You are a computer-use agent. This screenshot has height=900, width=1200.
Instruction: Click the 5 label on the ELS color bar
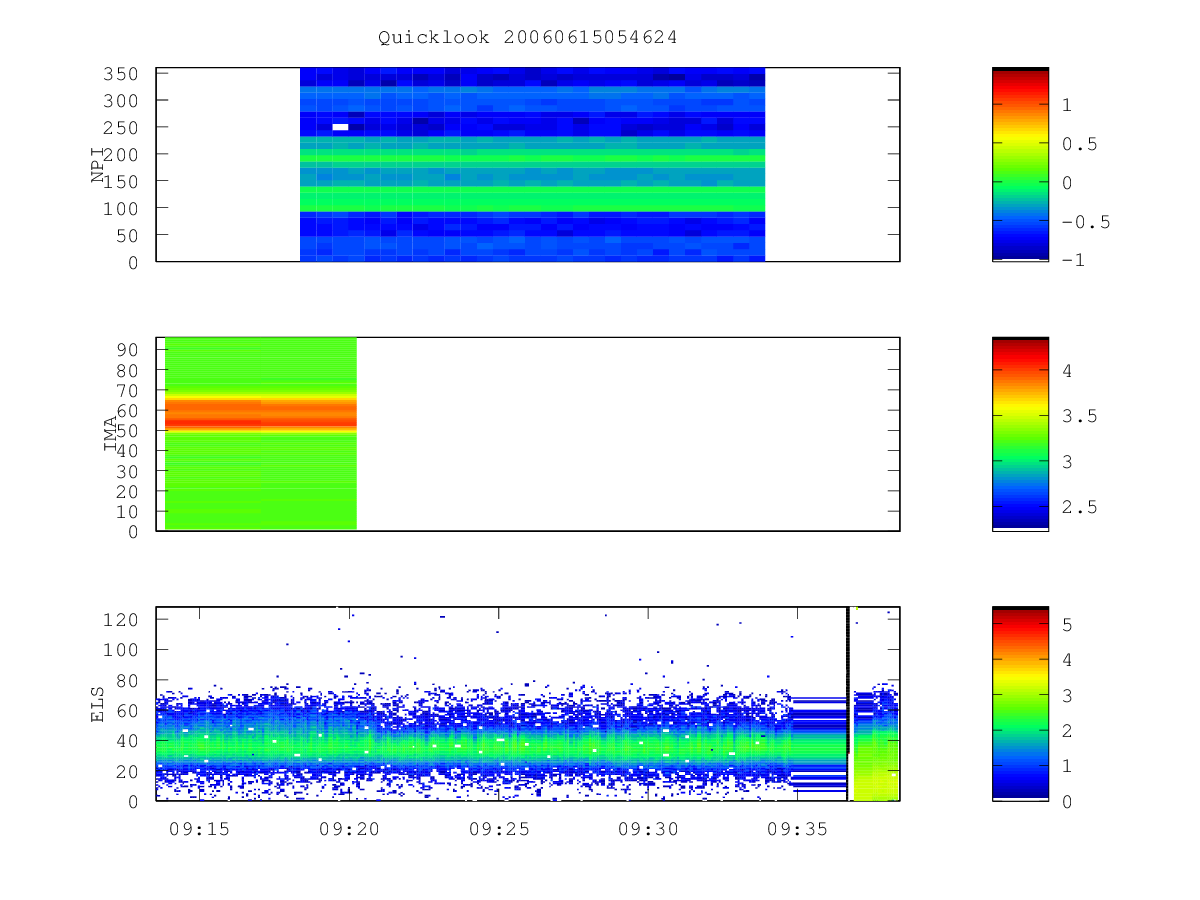[x=1068, y=624]
